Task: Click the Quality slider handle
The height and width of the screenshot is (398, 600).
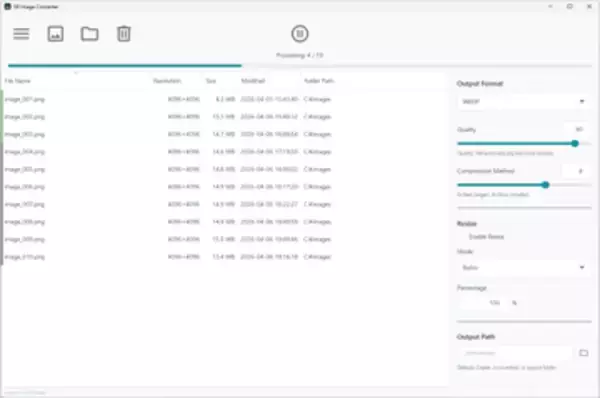Action: coord(575,144)
